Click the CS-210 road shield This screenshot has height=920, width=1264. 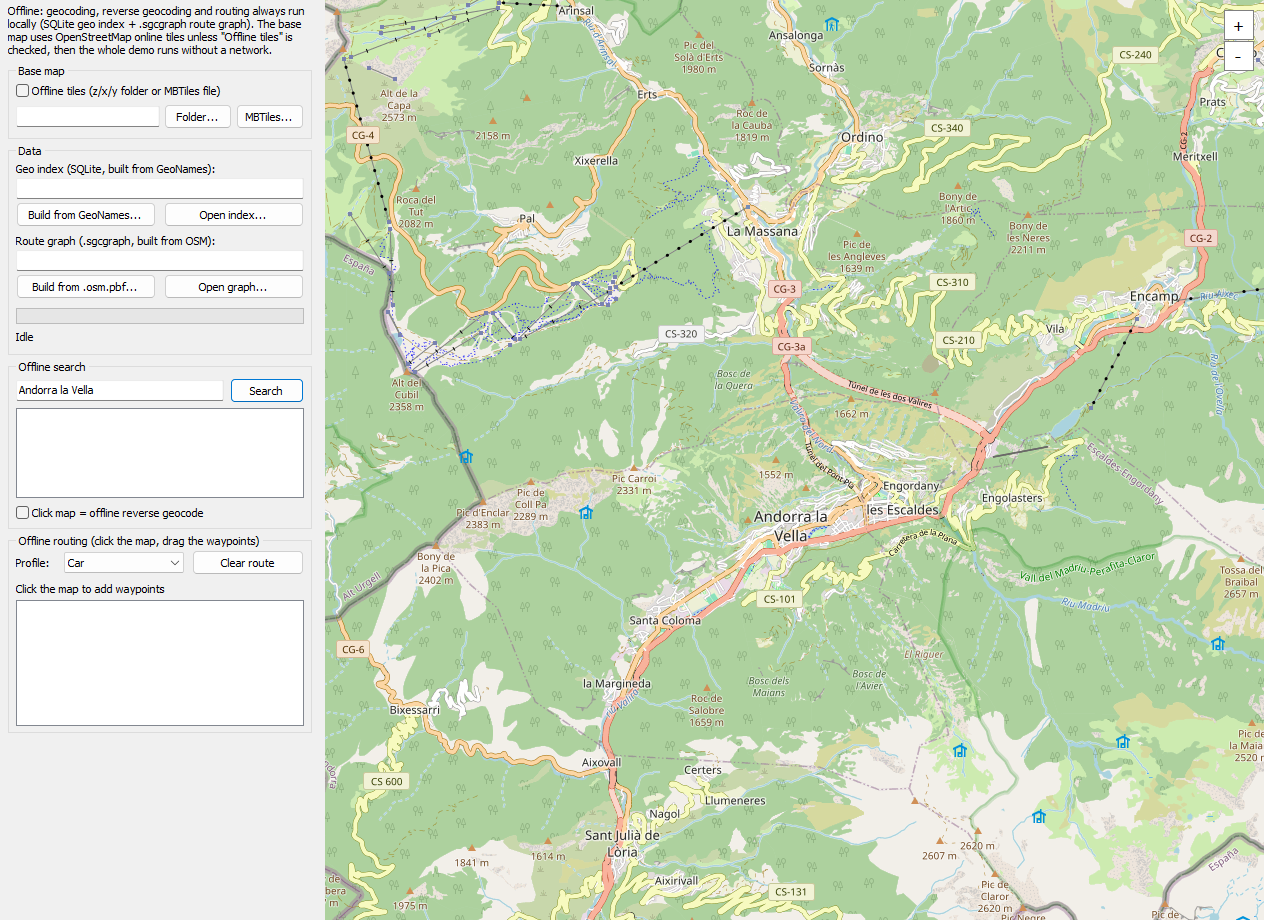coord(958,341)
